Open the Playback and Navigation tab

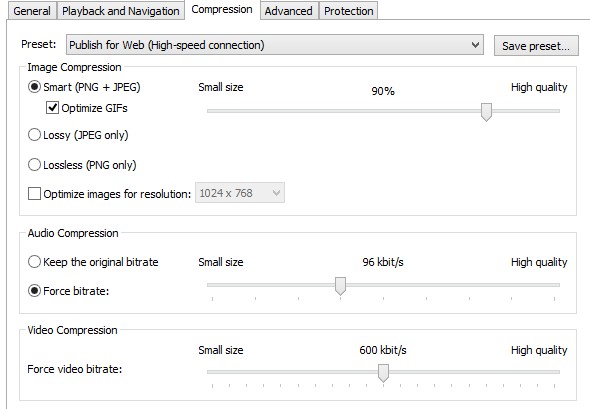(120, 11)
